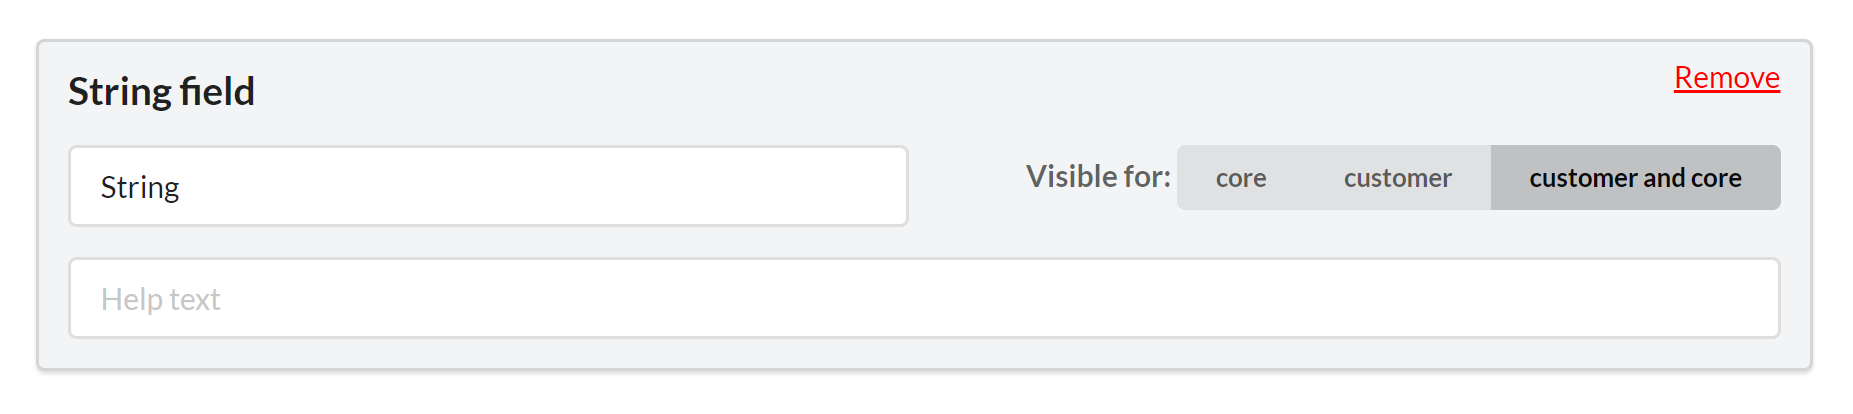1853x414 pixels.
Task: Switch visibility to the customer segment
Action: (x=1397, y=178)
